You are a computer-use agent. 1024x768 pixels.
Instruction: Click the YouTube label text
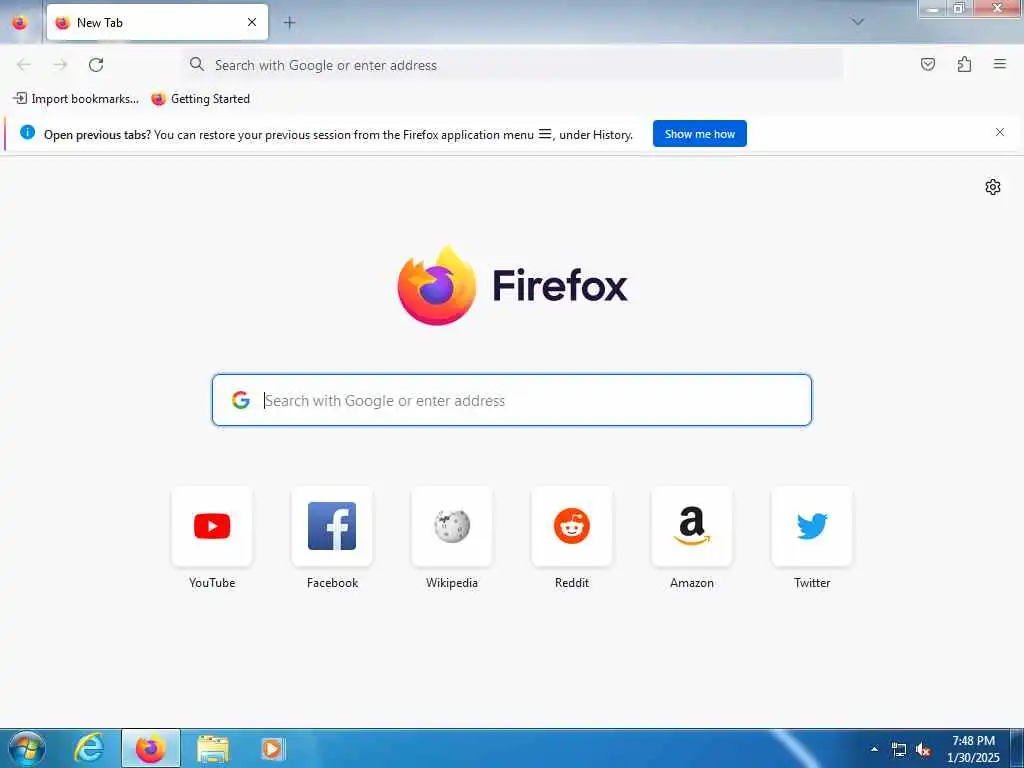pos(212,583)
